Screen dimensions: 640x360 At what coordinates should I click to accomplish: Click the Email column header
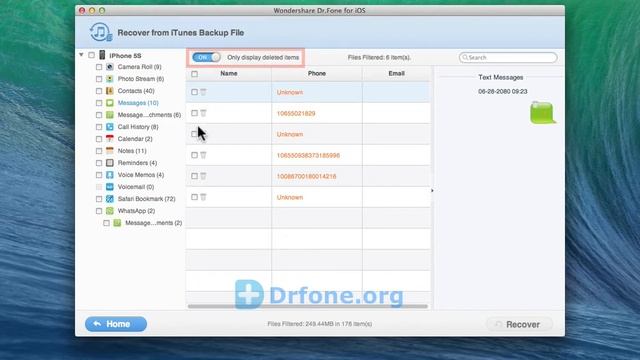pos(396,73)
